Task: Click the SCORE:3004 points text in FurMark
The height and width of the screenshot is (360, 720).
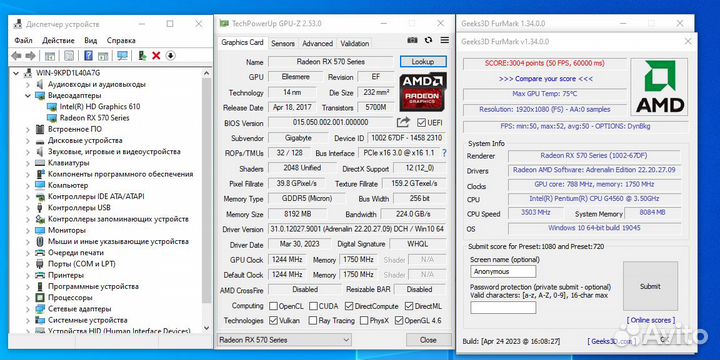Action: coord(545,63)
